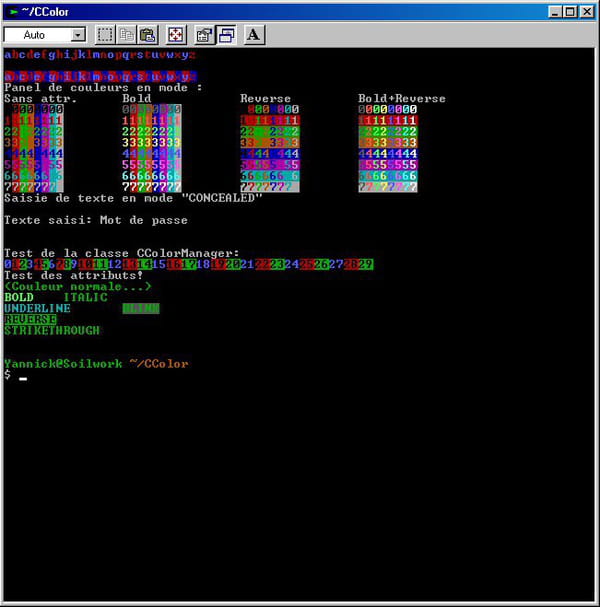Open console Properties from the toolbar

point(204,35)
